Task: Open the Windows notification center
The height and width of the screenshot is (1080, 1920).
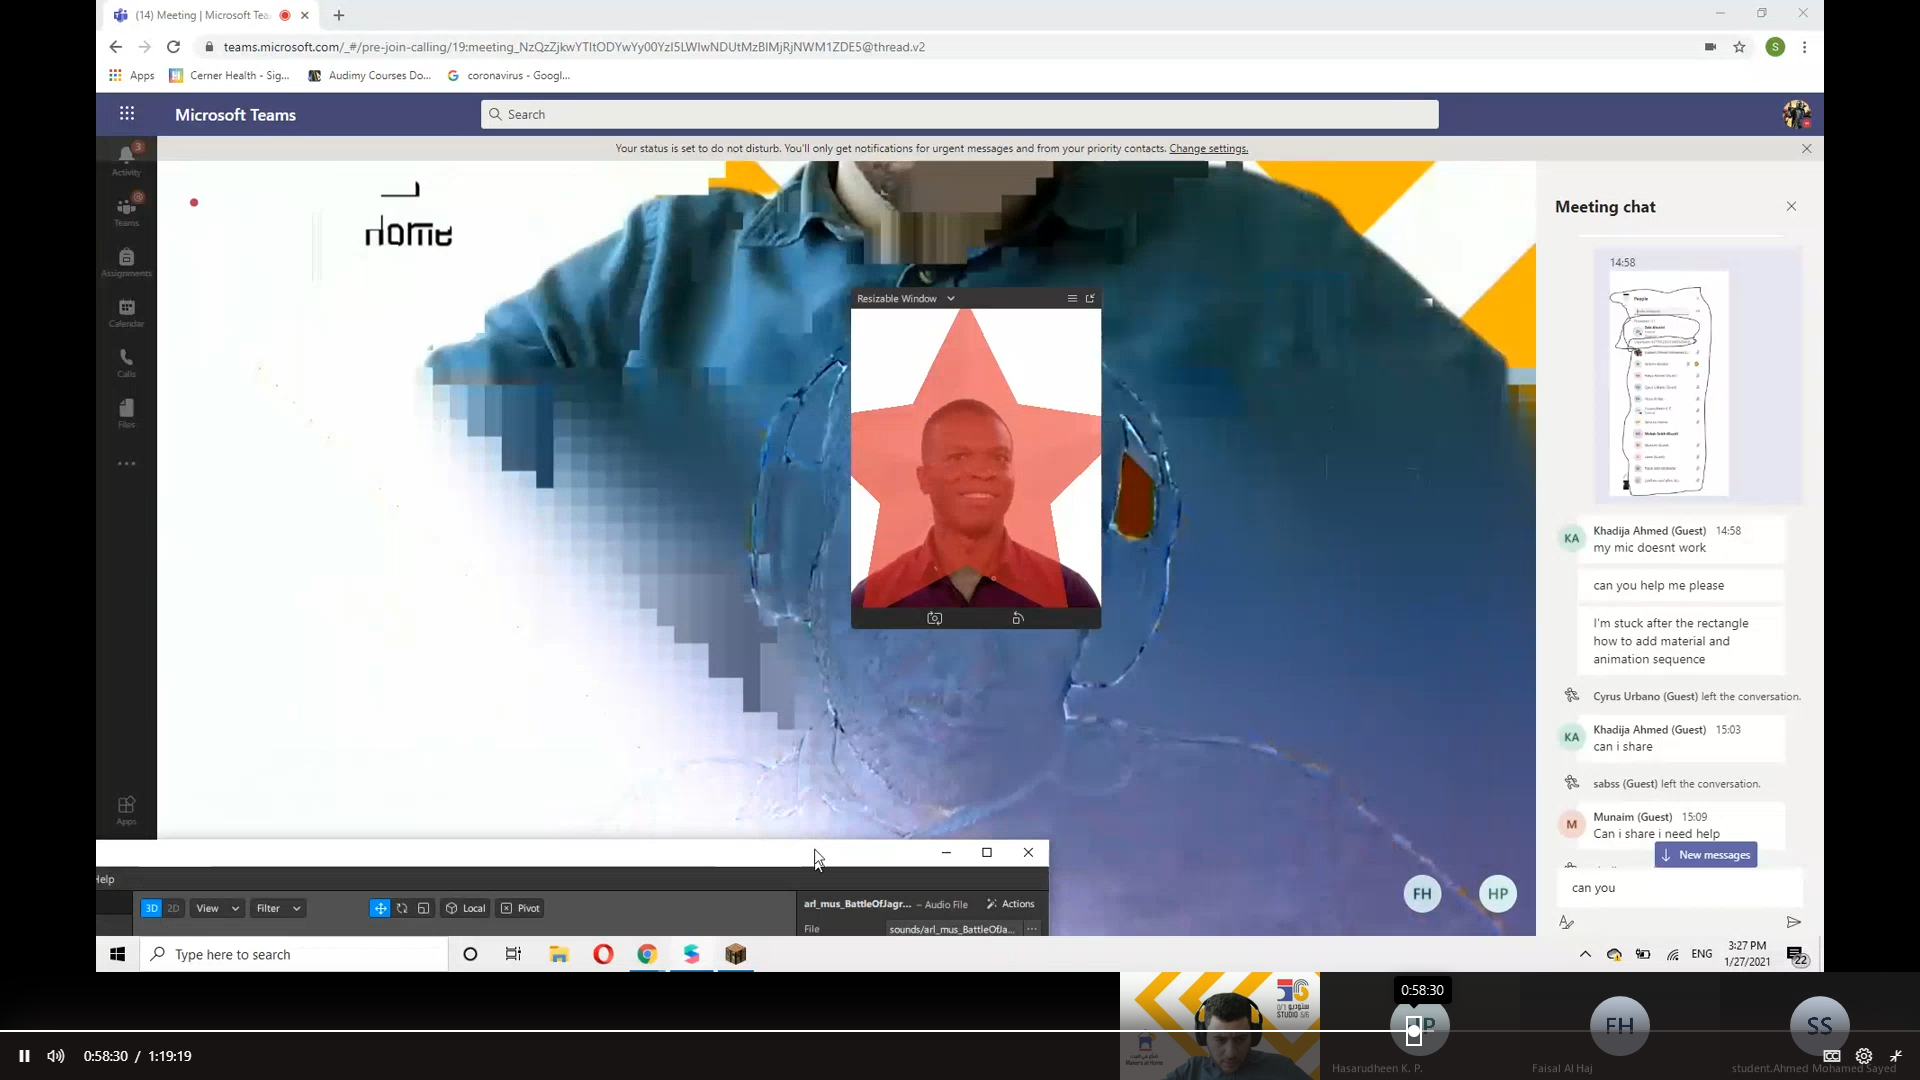Action: (1796, 956)
